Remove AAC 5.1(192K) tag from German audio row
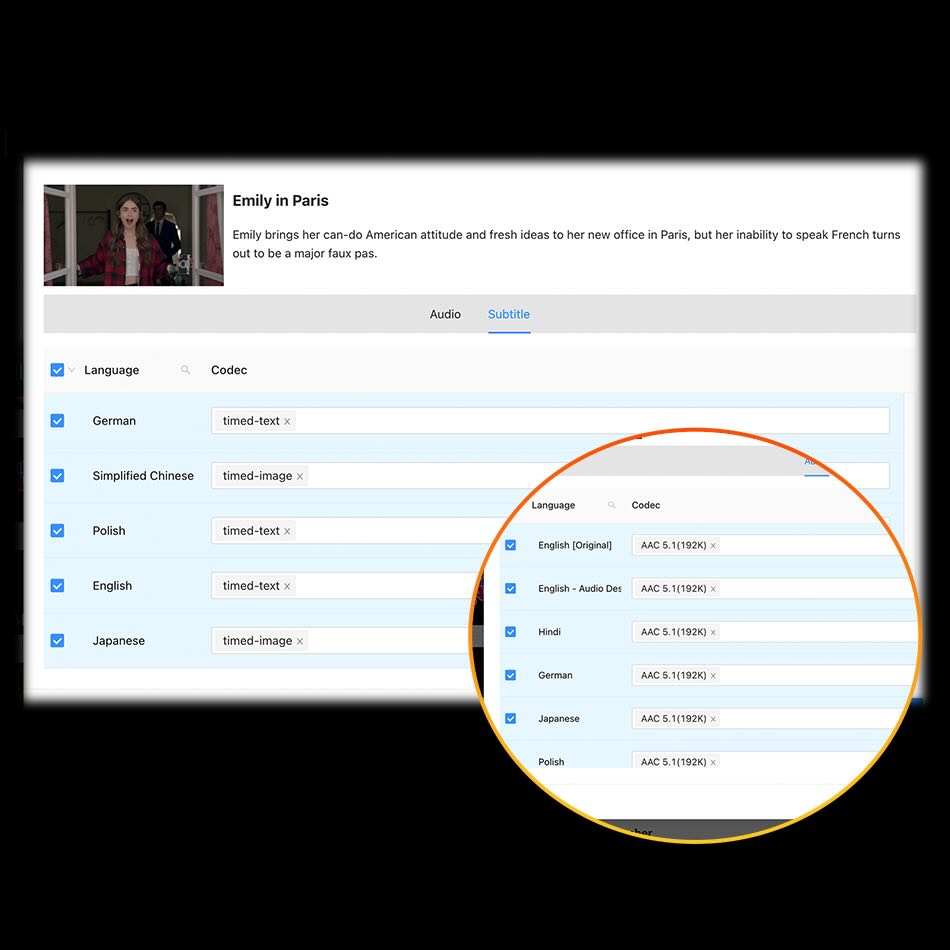The width and height of the screenshot is (950, 950). point(713,676)
